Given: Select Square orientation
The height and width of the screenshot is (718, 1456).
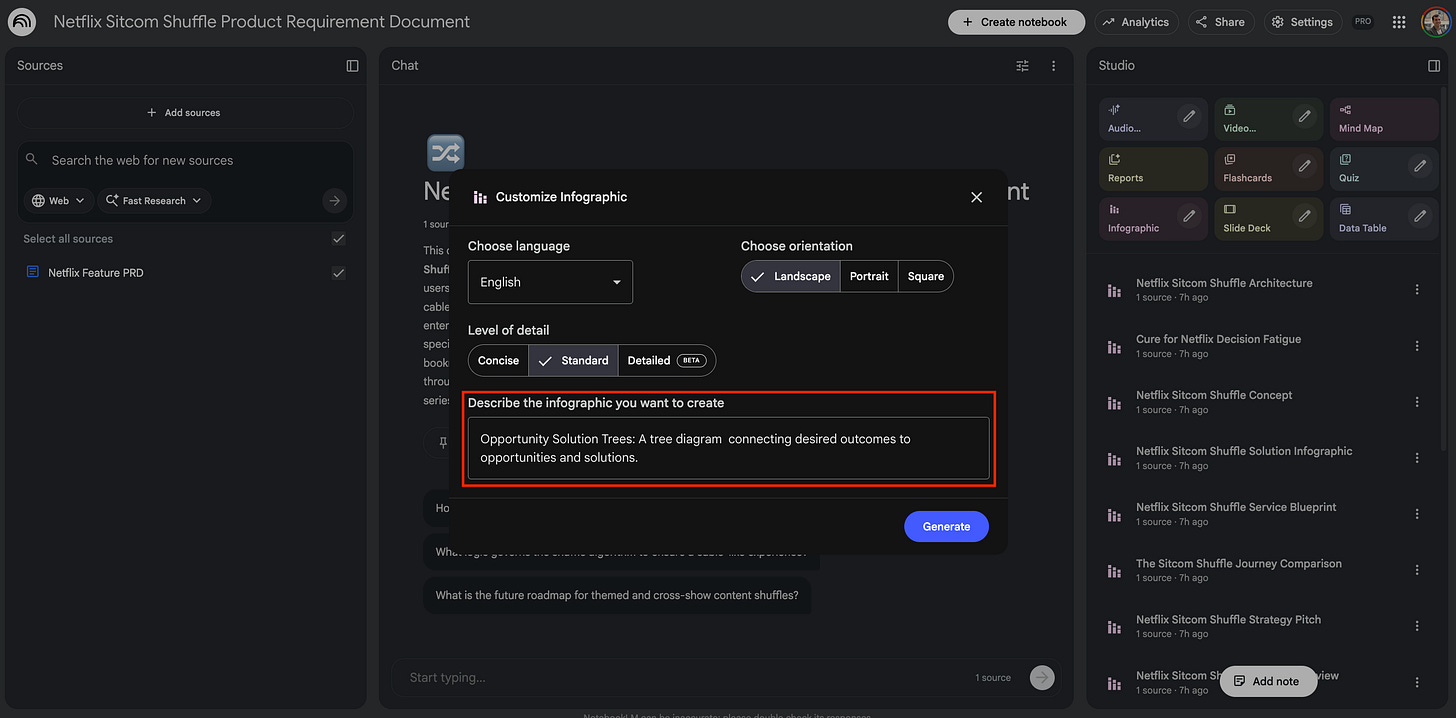Looking at the screenshot, I should [926, 276].
